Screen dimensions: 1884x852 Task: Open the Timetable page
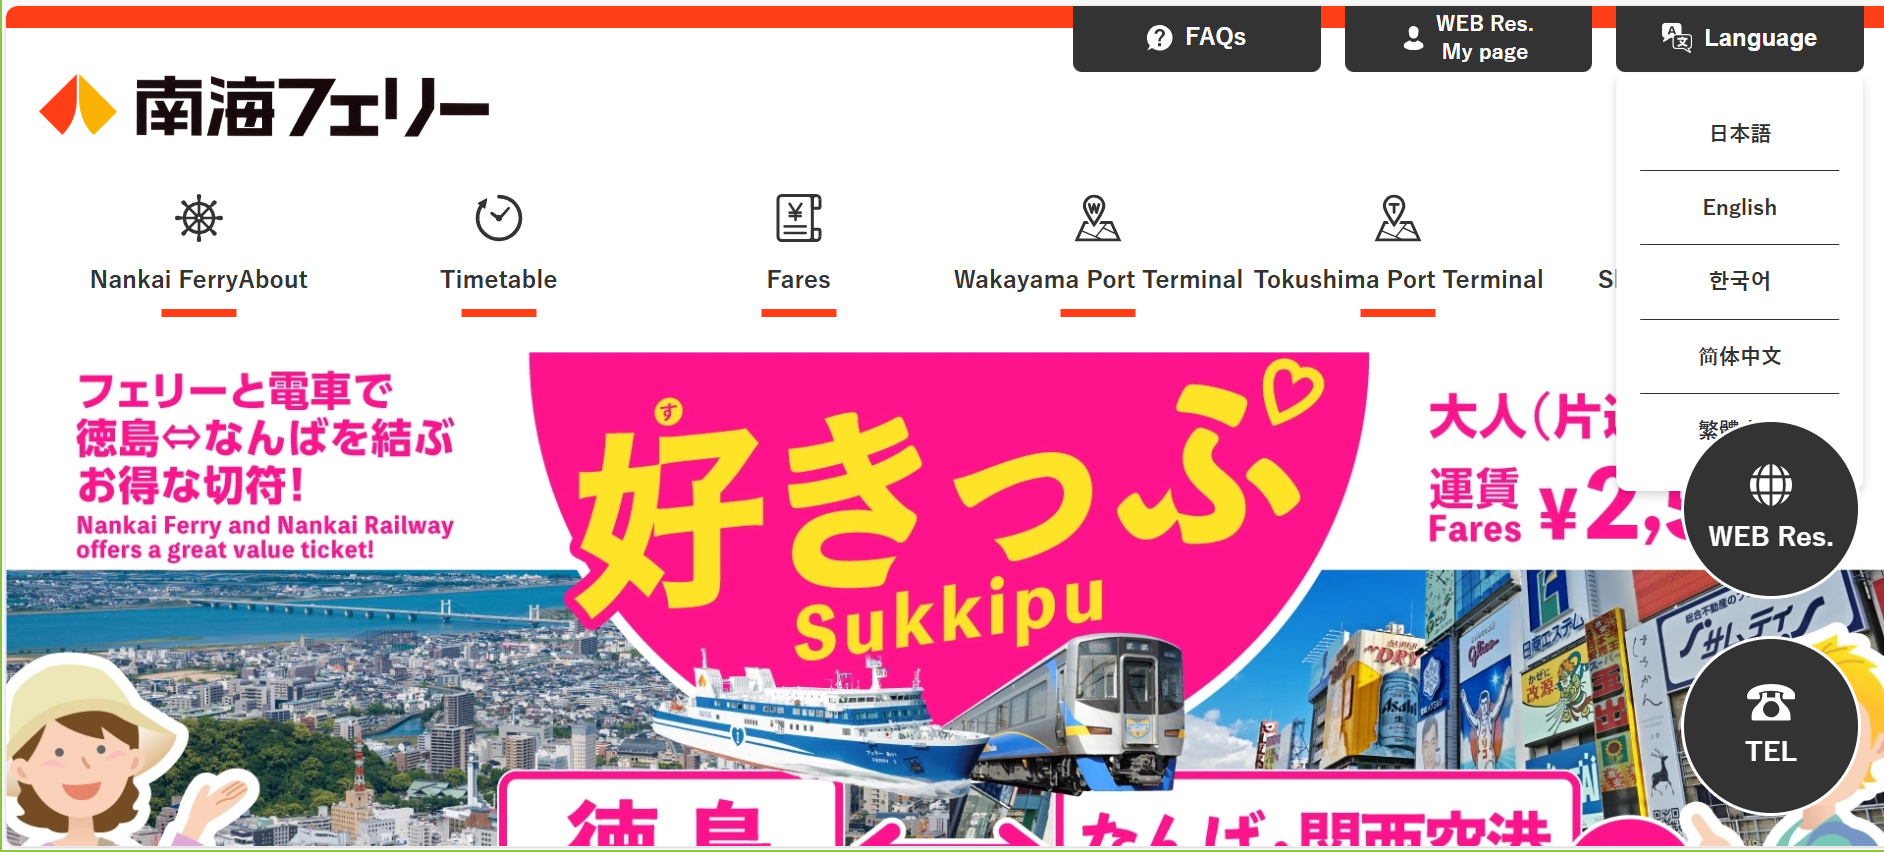click(499, 279)
